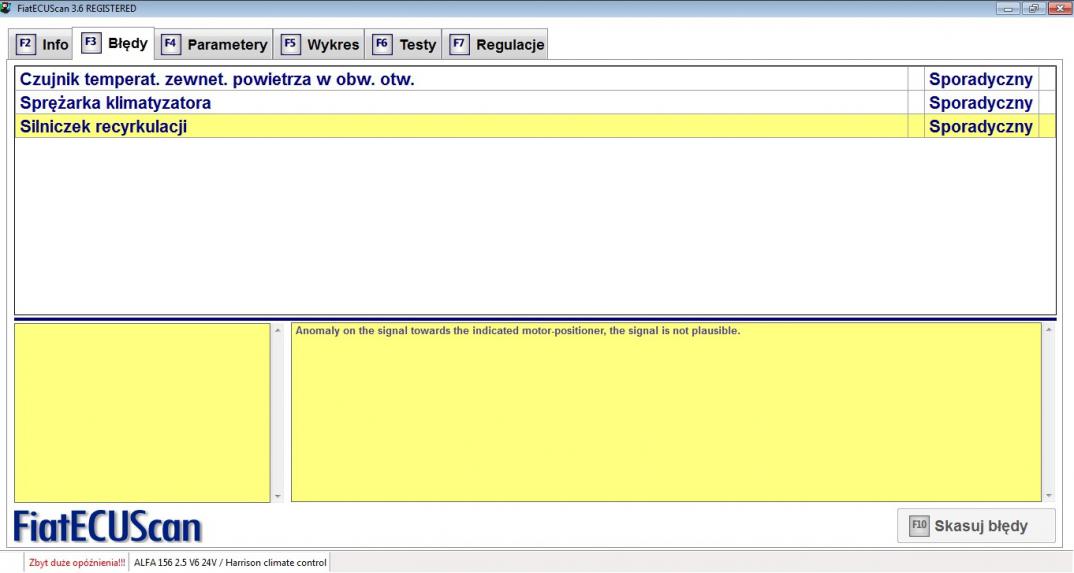Open the Testy tab
The width and height of the screenshot is (1074, 573).
[403, 44]
